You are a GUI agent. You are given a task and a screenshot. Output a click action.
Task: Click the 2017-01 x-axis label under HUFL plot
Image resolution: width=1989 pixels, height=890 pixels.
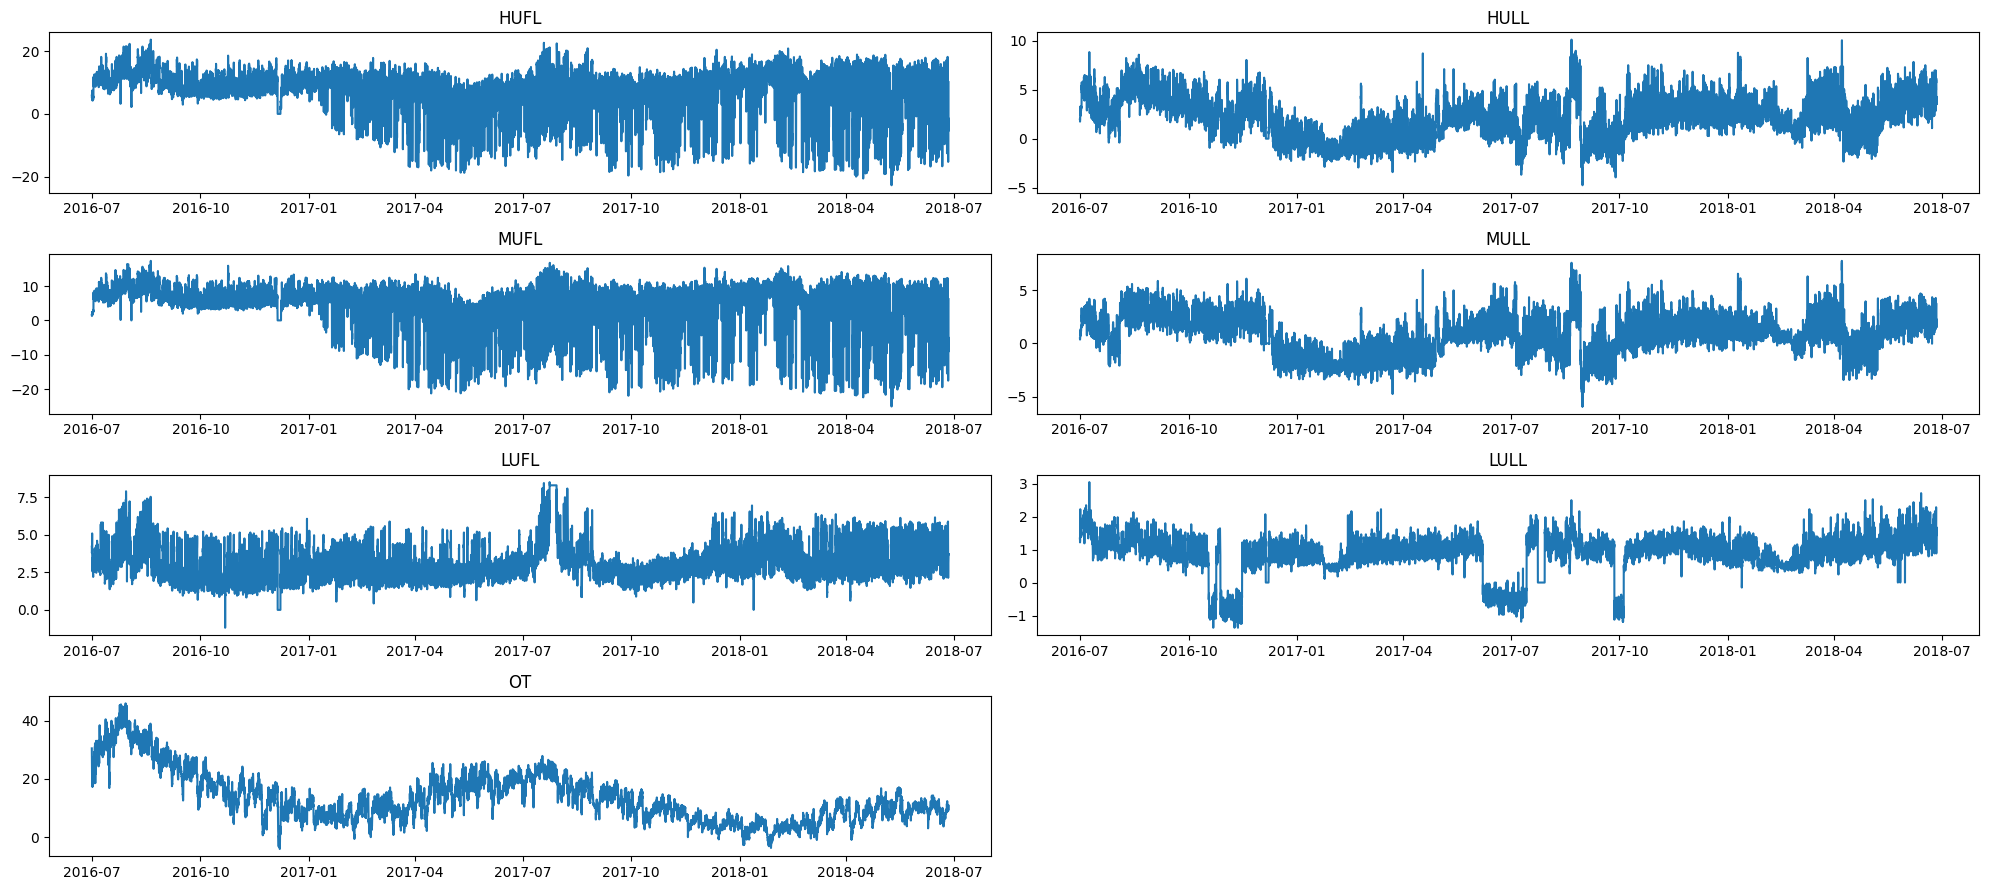(308, 208)
